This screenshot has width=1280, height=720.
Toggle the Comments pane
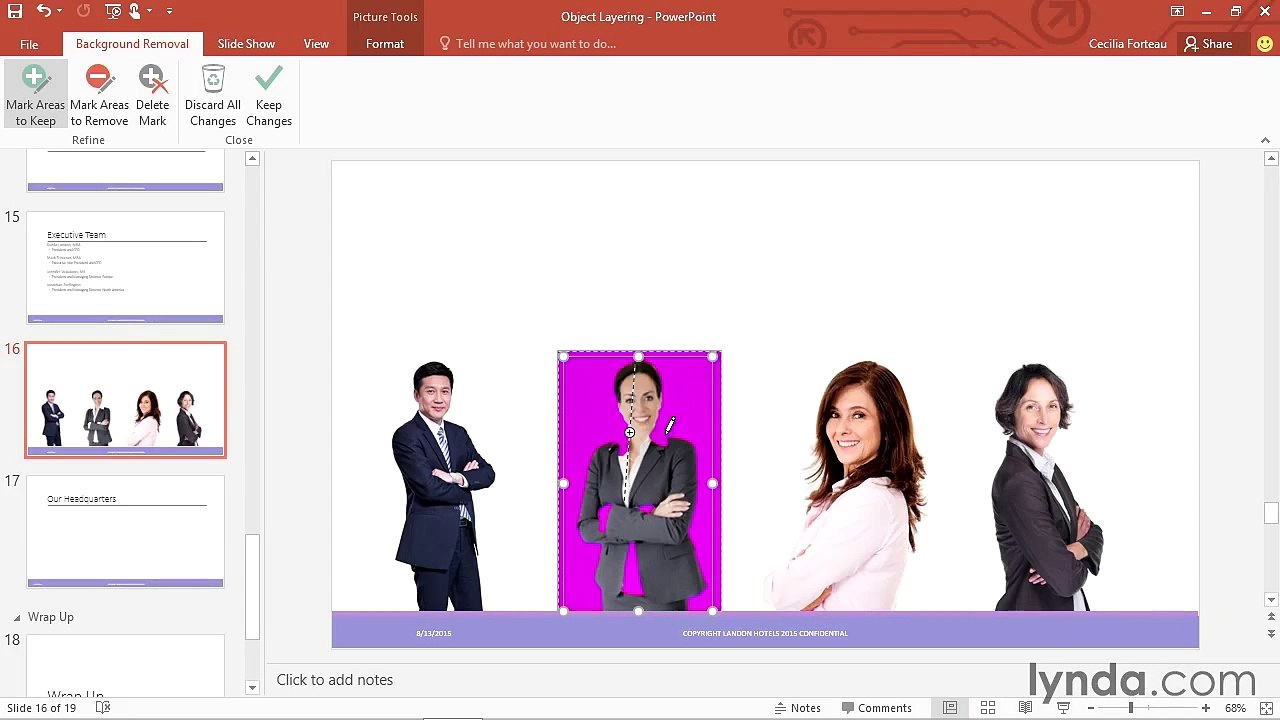[876, 708]
